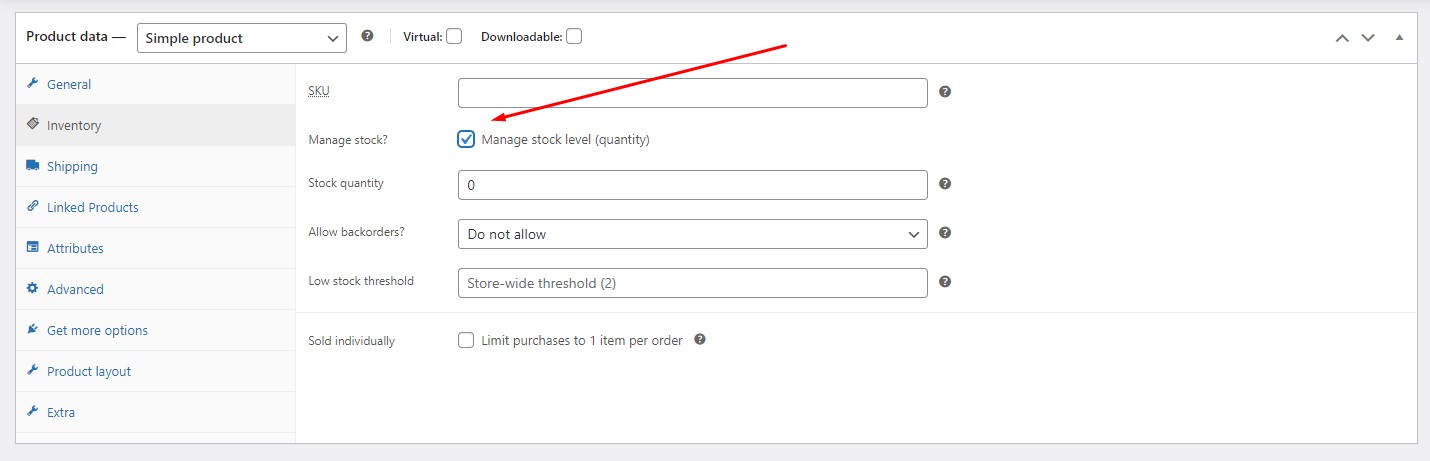Check Limit purchases to 1 item per order

pos(466,340)
